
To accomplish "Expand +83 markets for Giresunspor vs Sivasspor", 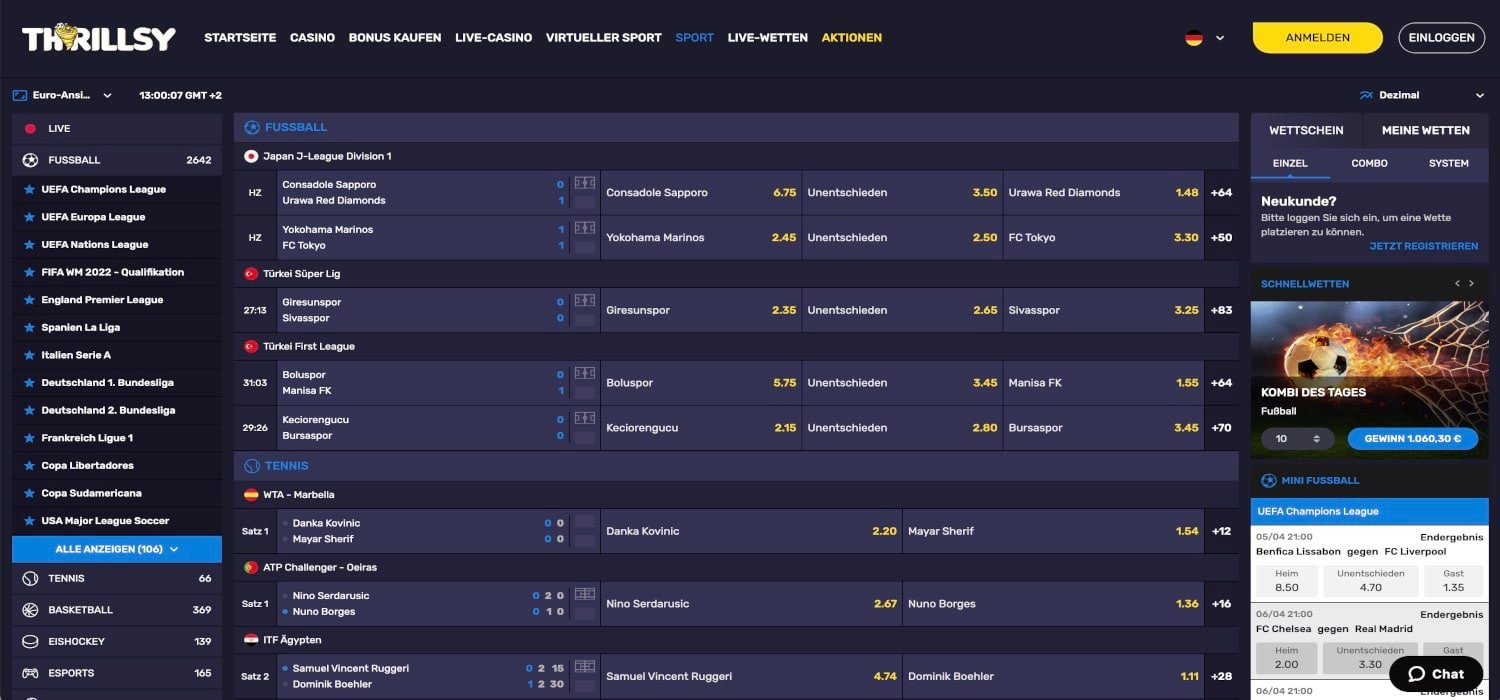I will tap(1221, 310).
